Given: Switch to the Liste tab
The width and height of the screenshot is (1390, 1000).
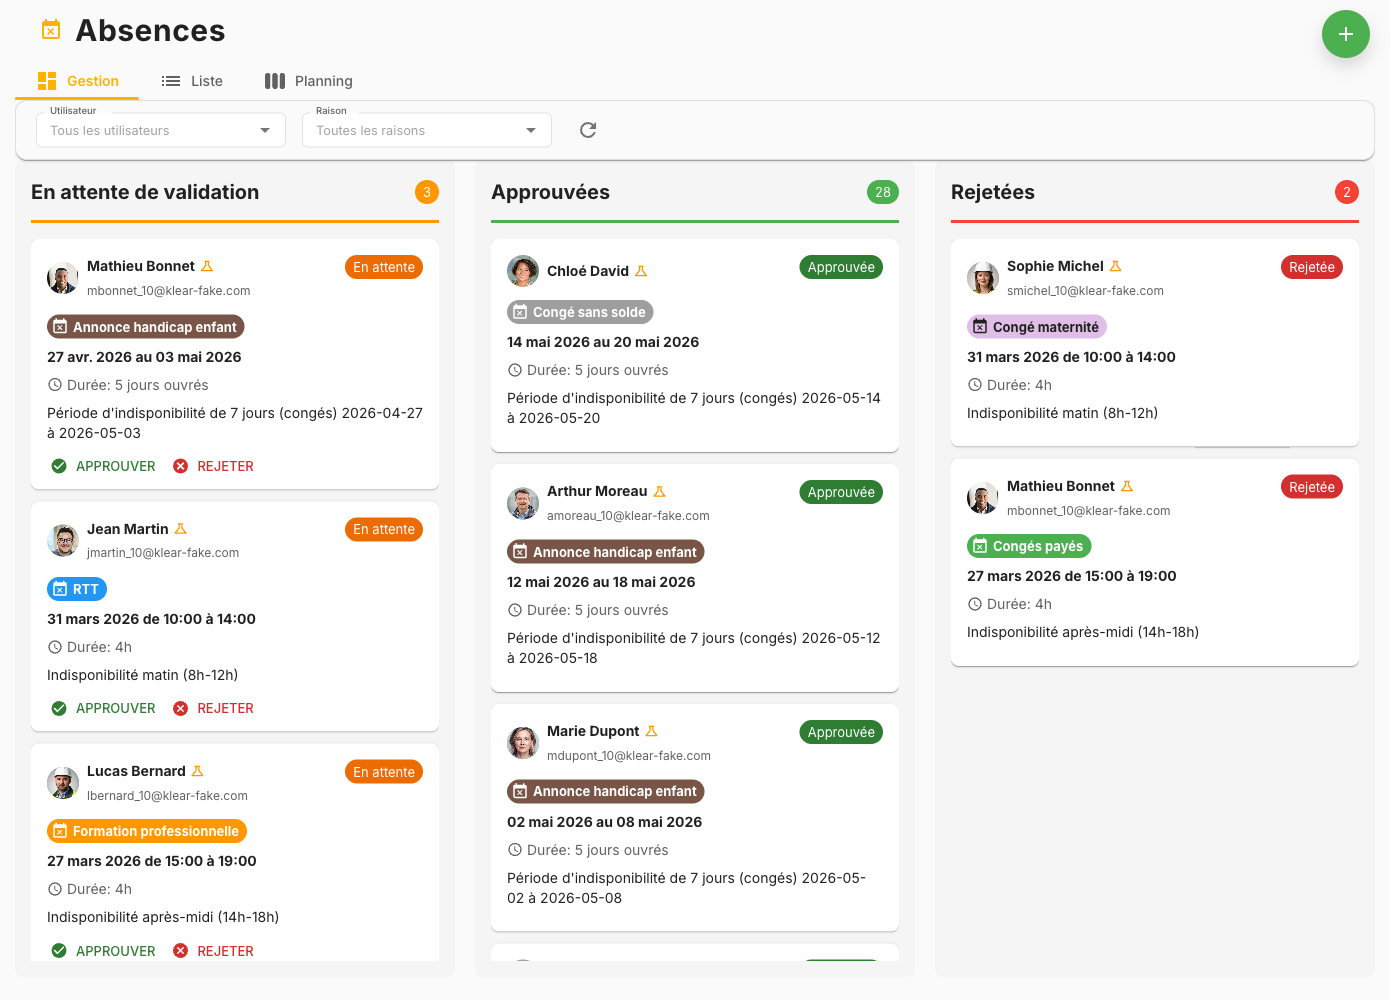Looking at the screenshot, I should (x=193, y=81).
